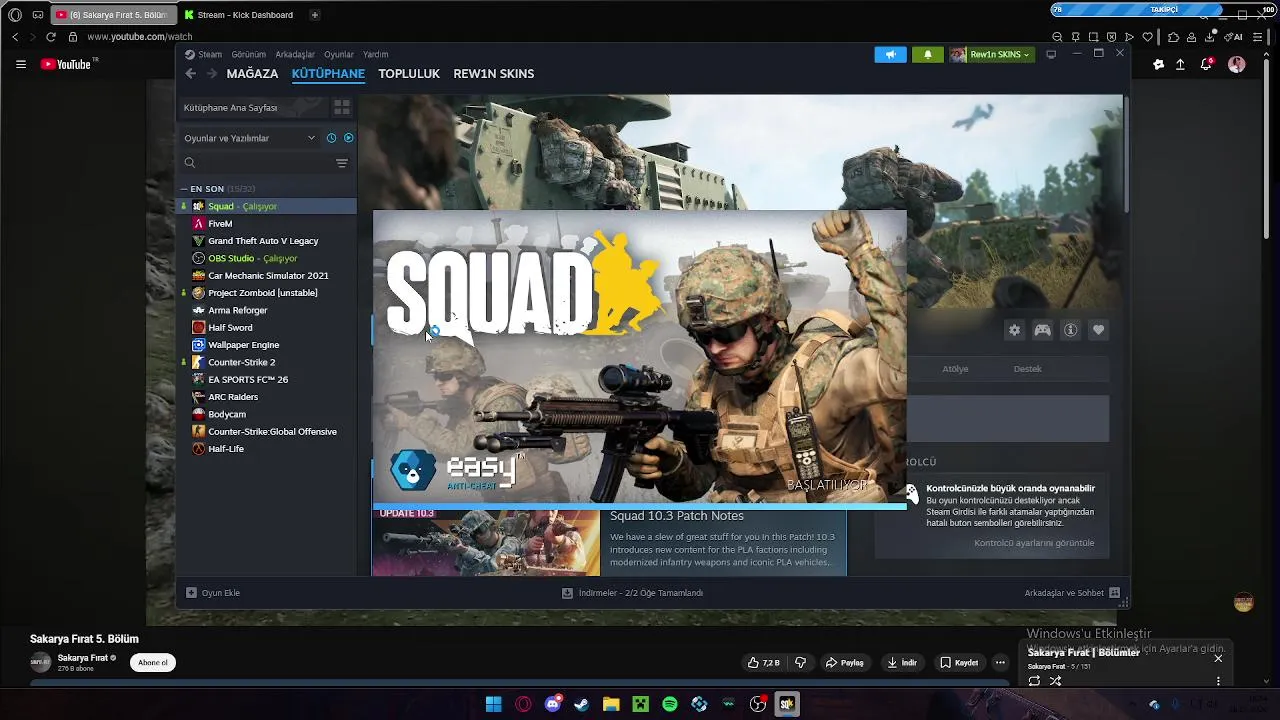Go forward in Steam navigation
The width and height of the screenshot is (1280, 720).
(x=212, y=74)
